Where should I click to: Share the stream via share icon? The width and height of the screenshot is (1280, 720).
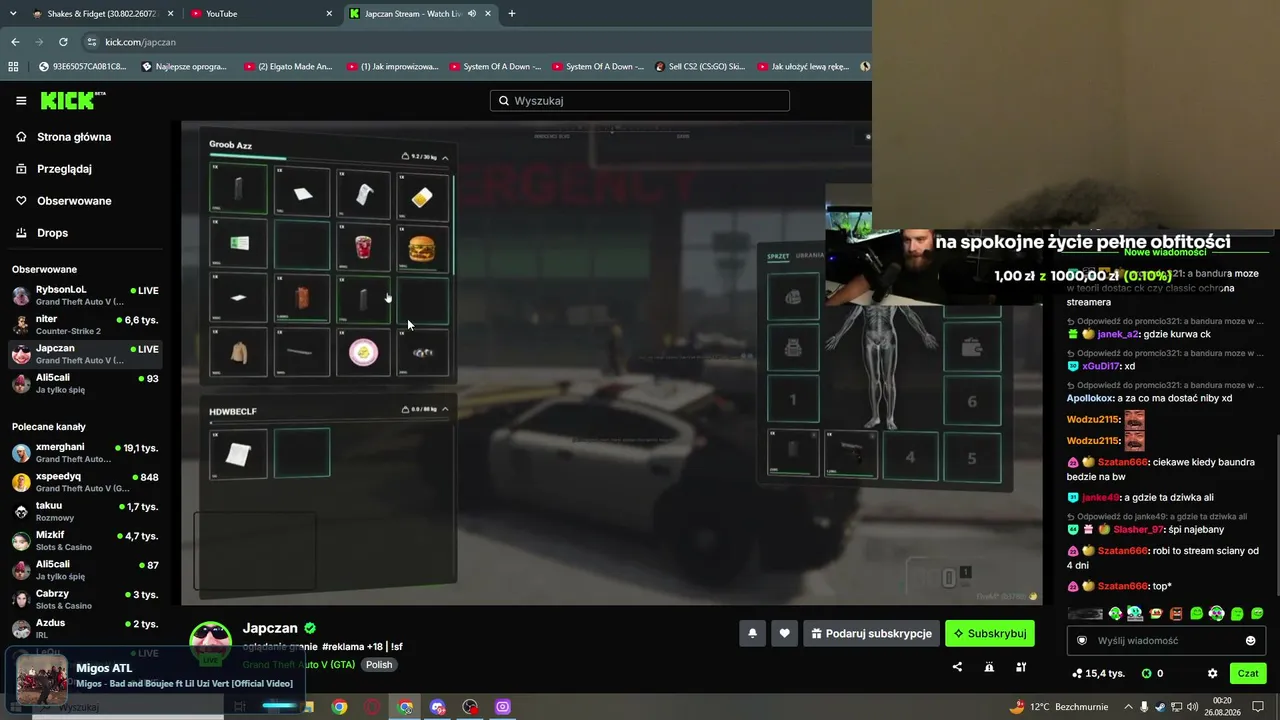point(957,667)
